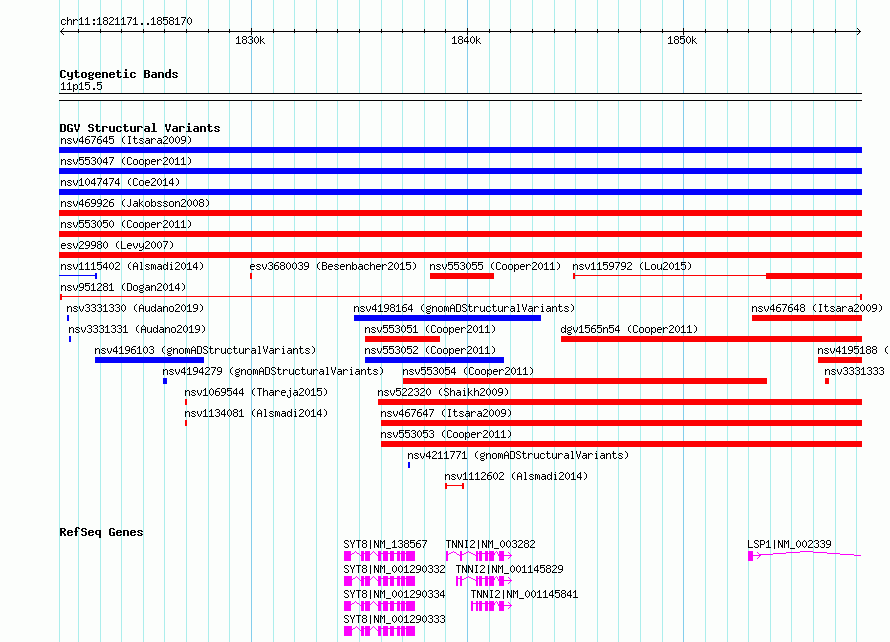Select nsv1115402 (Alsmadi2014) label

point(132,266)
